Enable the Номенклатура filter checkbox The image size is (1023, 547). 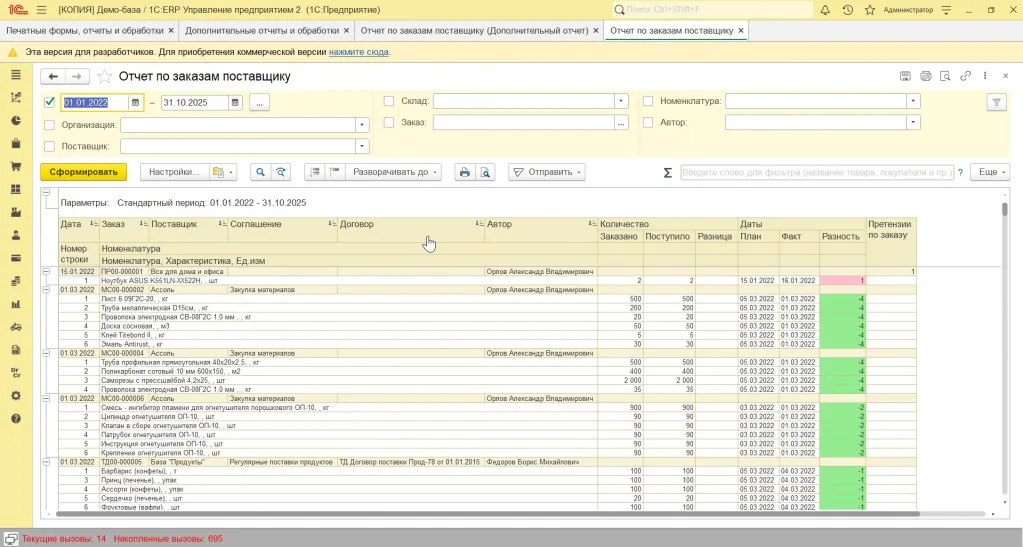[648, 101]
